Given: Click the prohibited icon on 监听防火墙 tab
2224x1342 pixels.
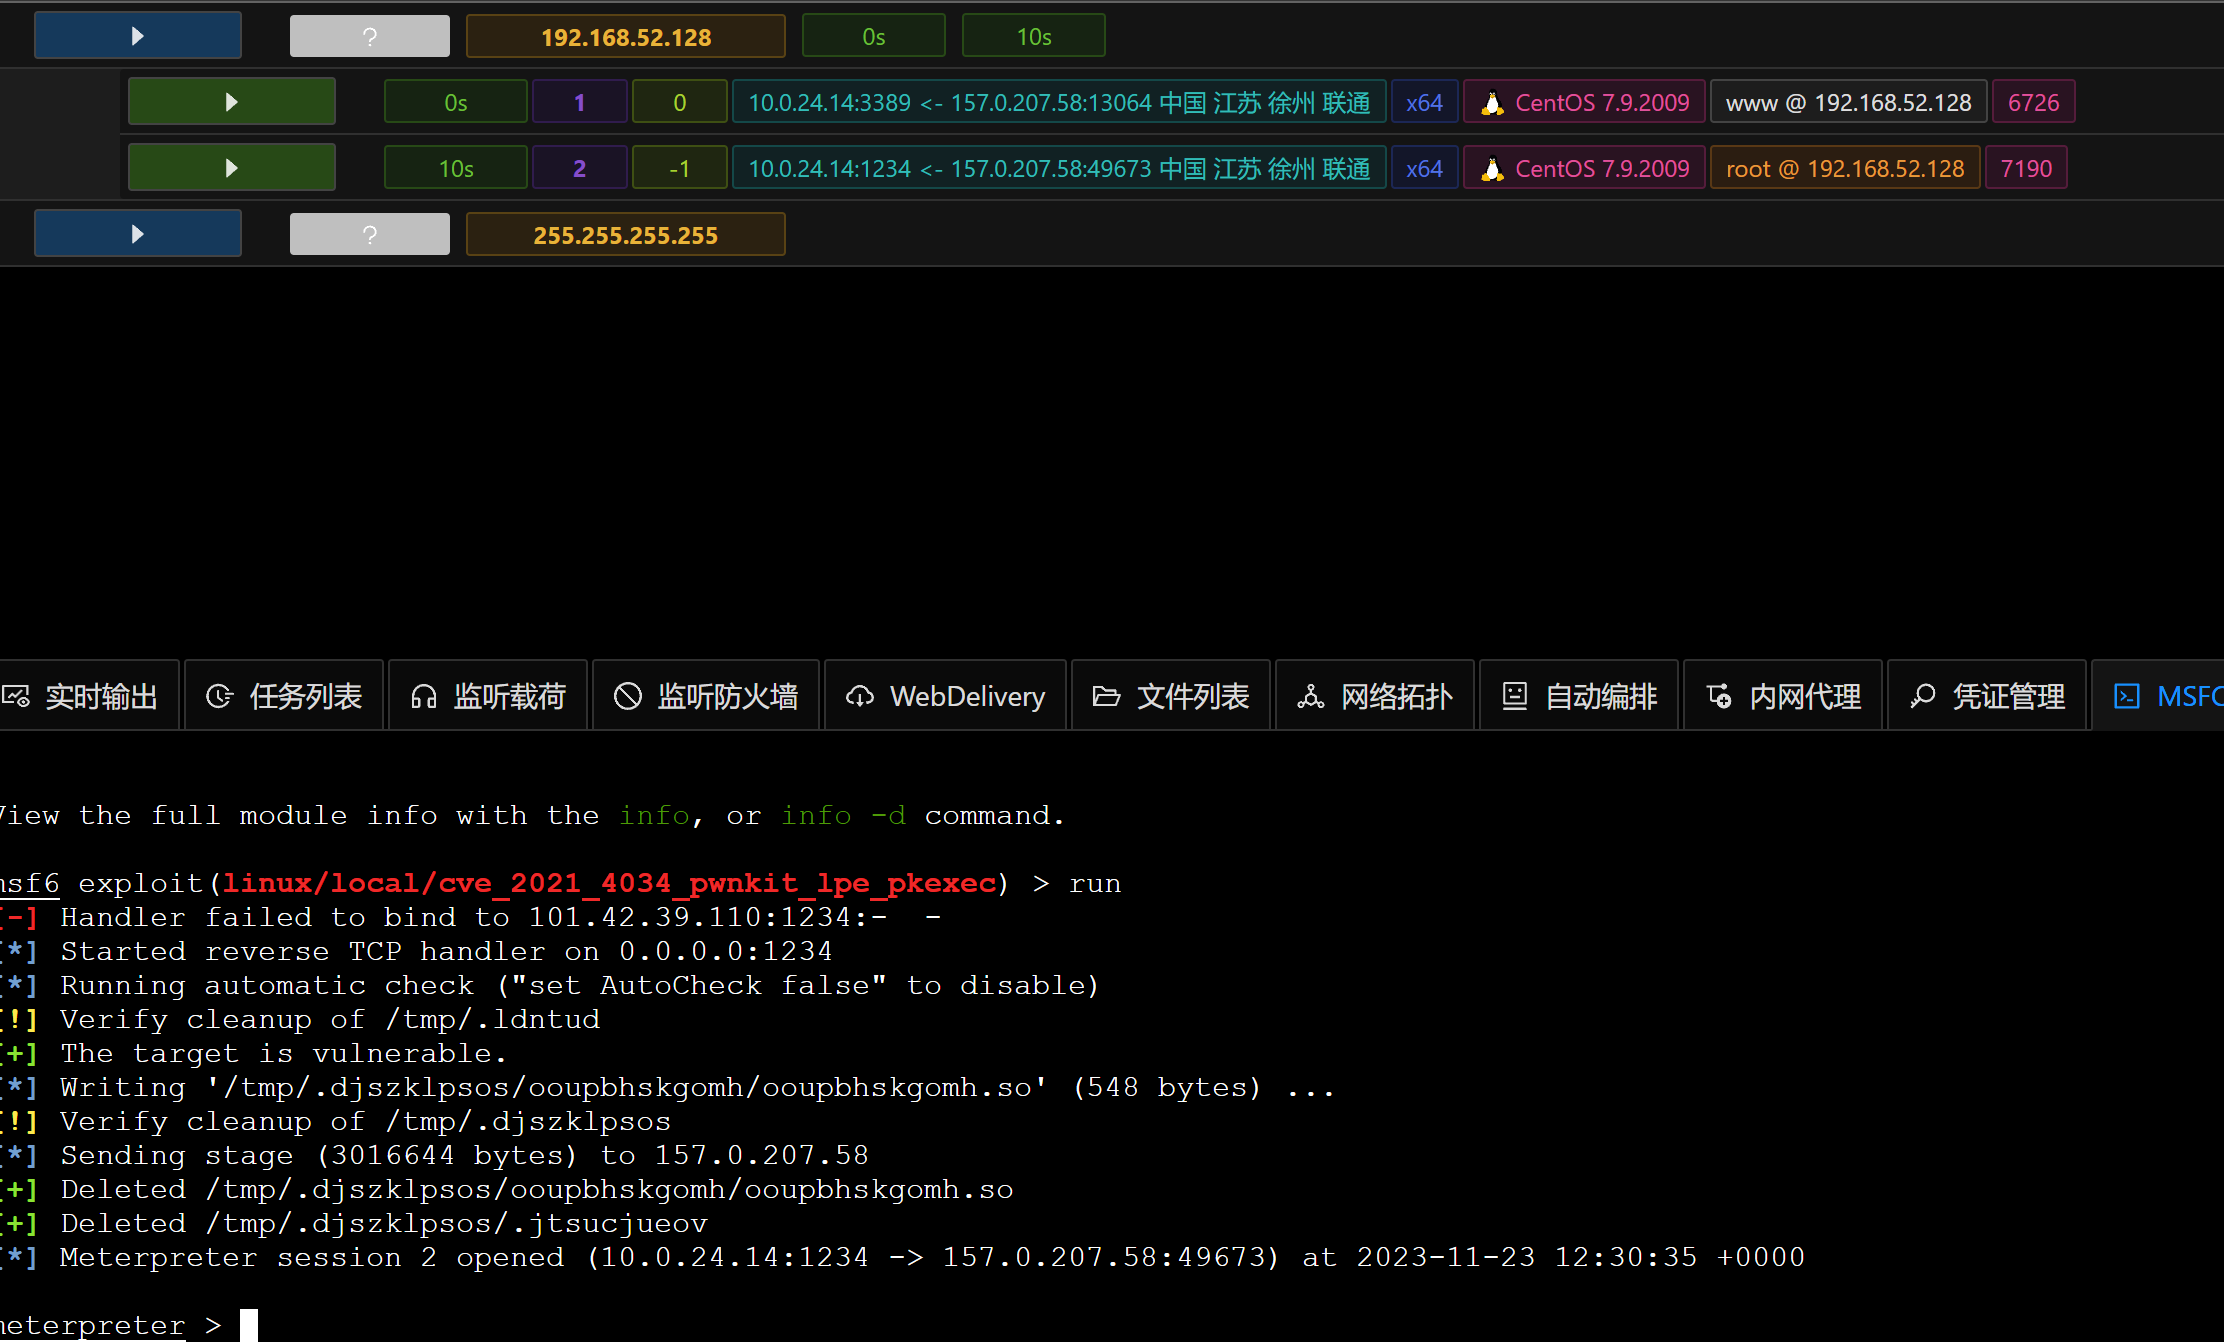Looking at the screenshot, I should 628,696.
